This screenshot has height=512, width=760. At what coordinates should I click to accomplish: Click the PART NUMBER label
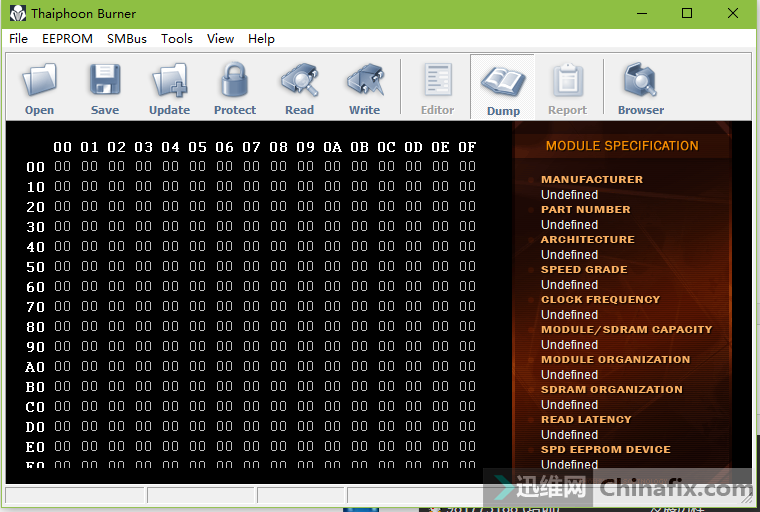pyautogui.click(x=586, y=209)
